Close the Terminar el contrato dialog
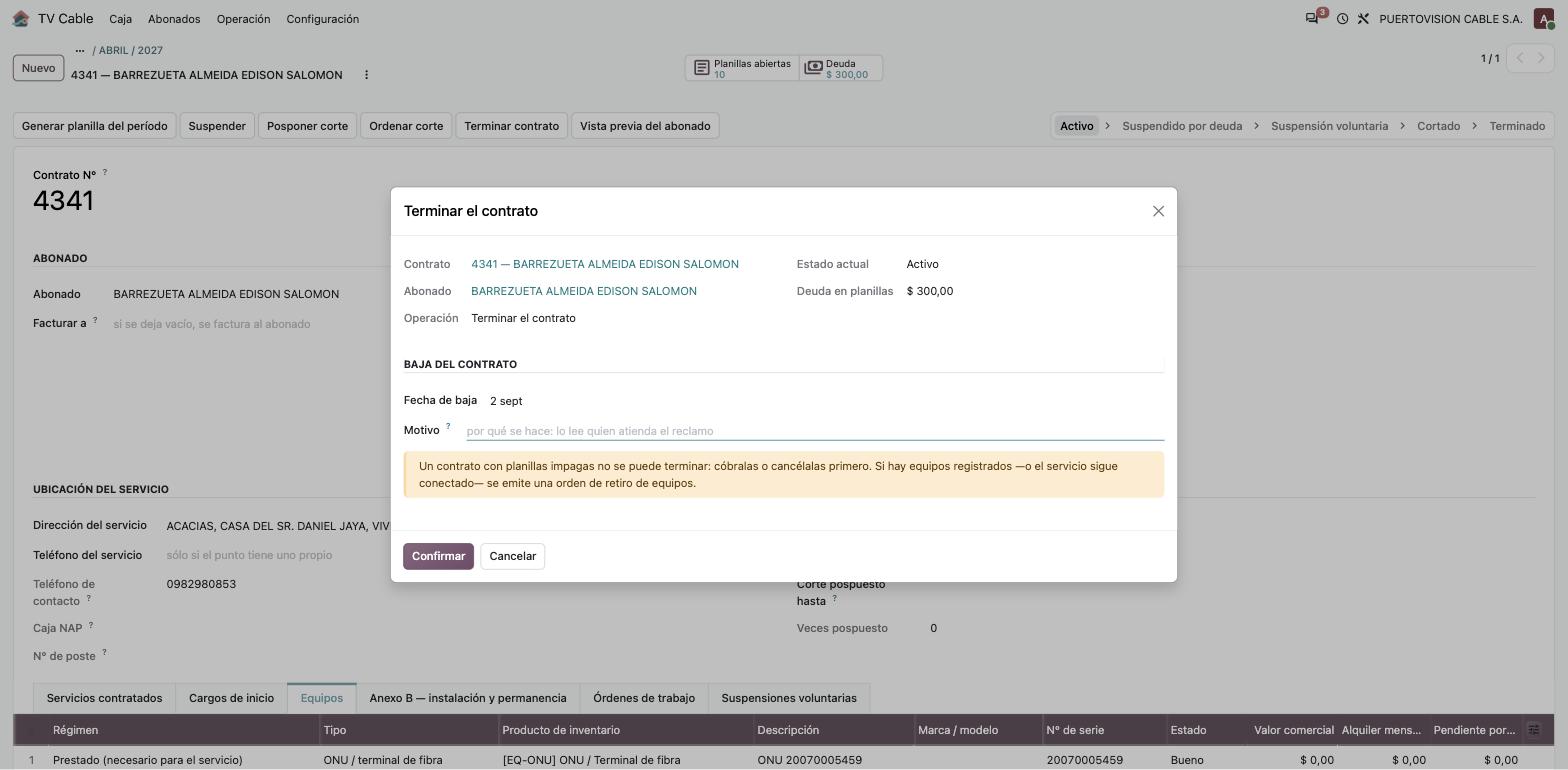Screen dimensions: 1568x770 (x=1158, y=211)
